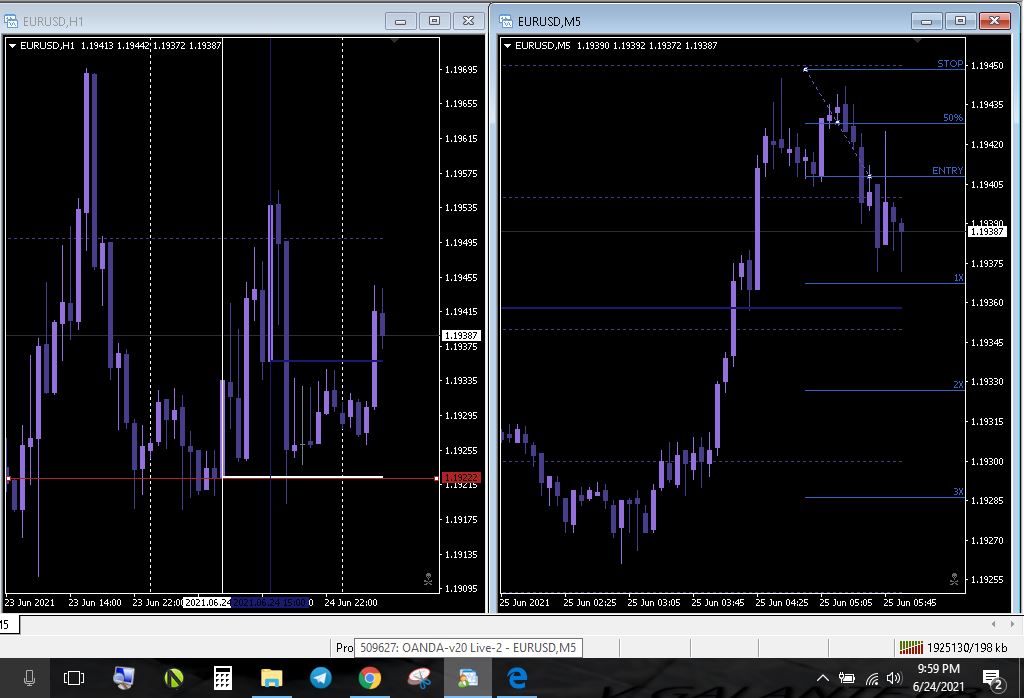Show hidden system tray icons

tap(823, 678)
